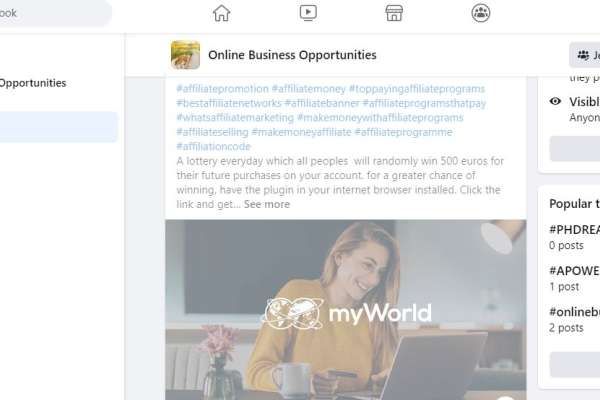Go to the Facebook Home icon
Image resolution: width=600 pixels, height=400 pixels.
click(x=222, y=13)
